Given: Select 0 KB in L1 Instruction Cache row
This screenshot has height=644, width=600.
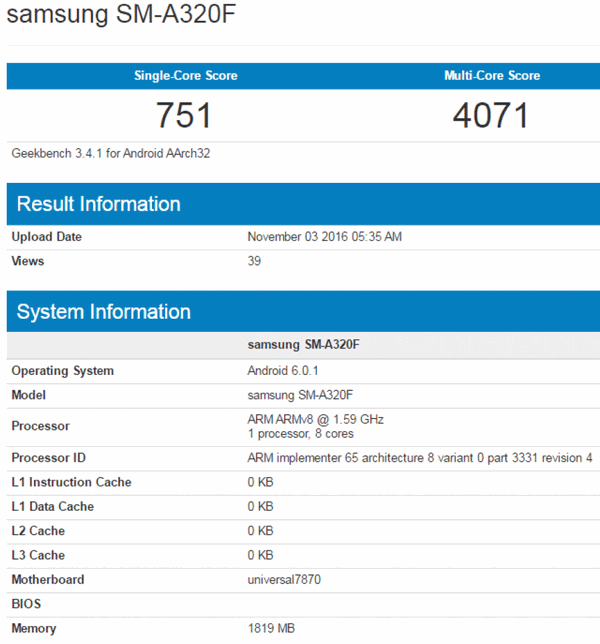Looking at the screenshot, I should [260, 482].
